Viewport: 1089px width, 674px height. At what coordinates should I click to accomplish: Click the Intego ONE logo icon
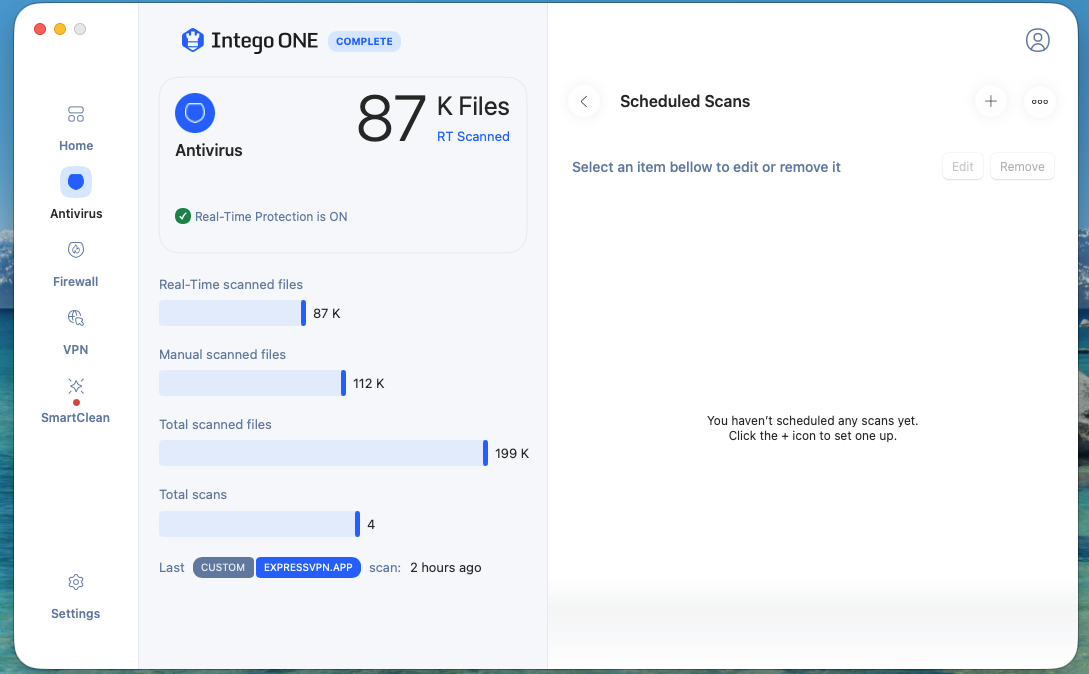(x=192, y=40)
